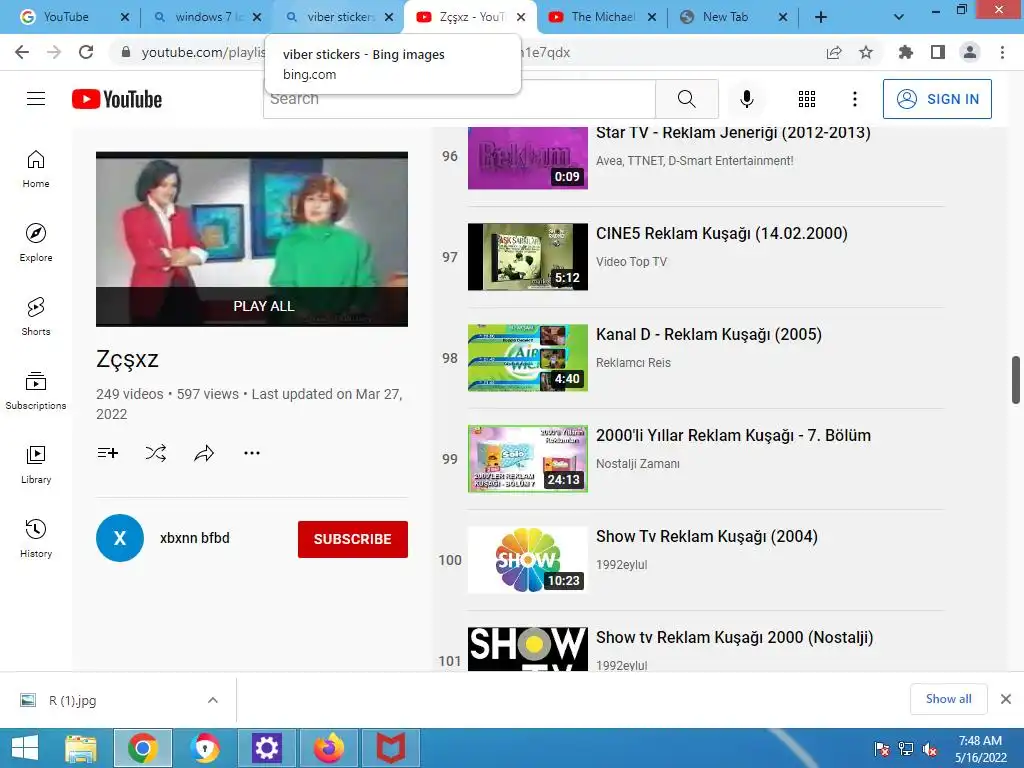Reload the page

86,52
